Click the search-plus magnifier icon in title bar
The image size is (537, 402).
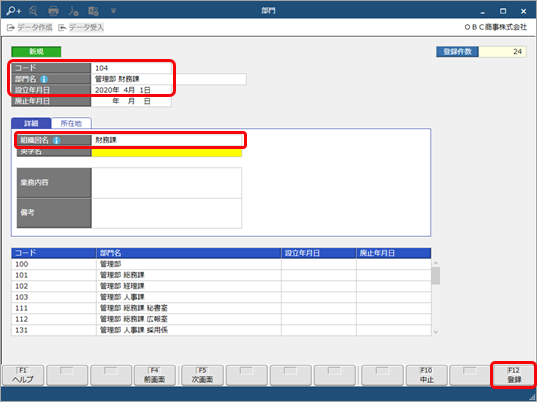14,11
